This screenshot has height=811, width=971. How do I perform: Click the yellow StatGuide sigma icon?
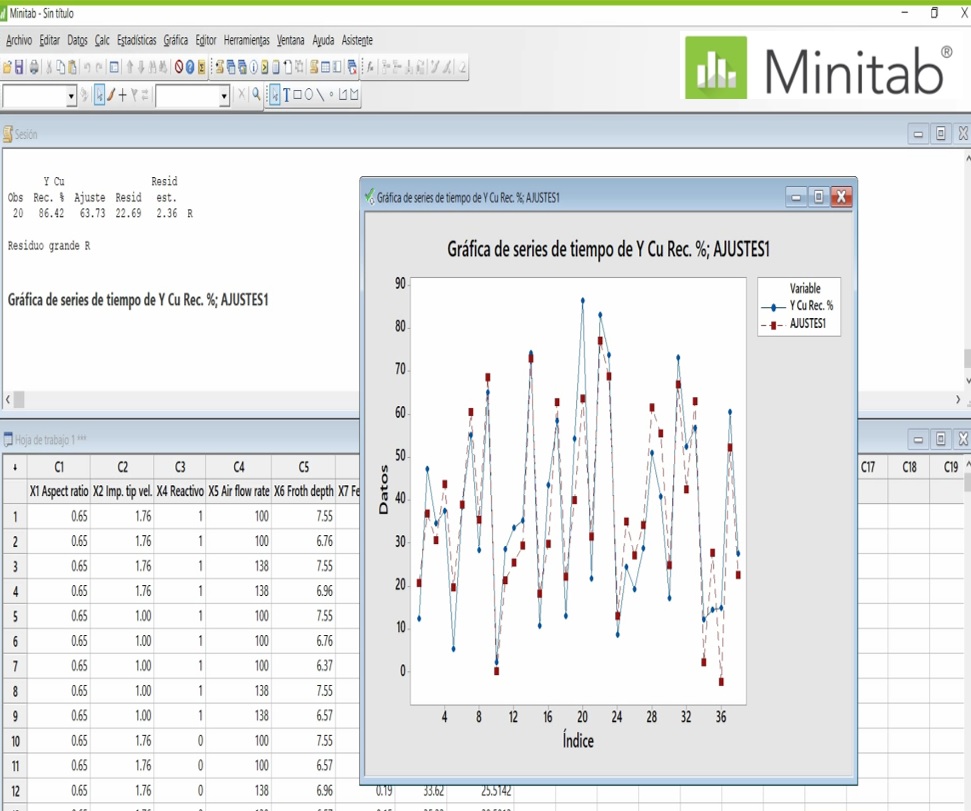pyautogui.click(x=201, y=67)
